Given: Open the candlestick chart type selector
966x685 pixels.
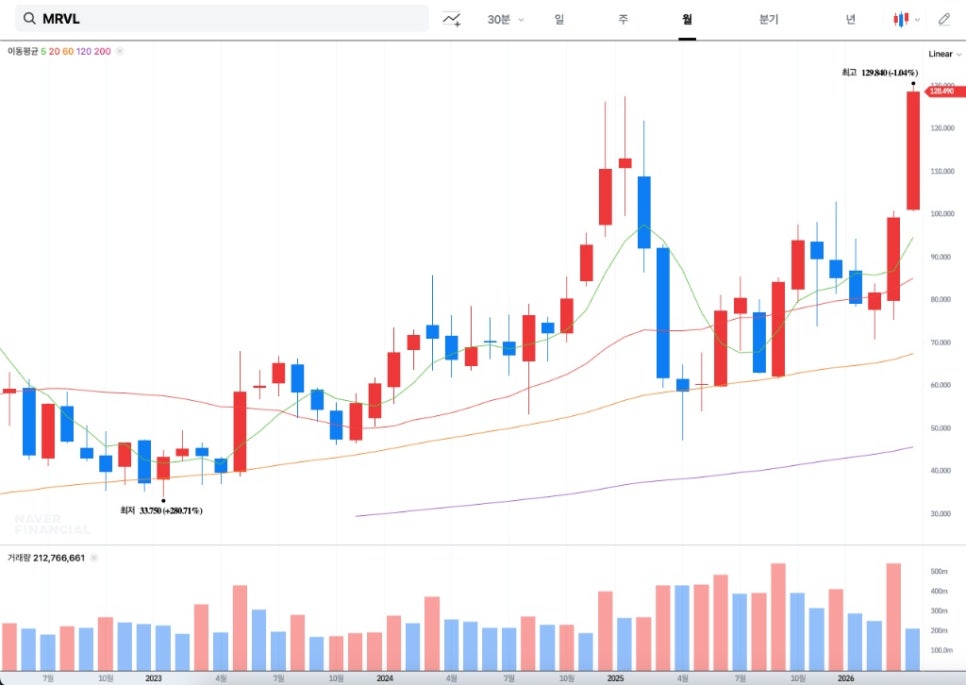Looking at the screenshot, I should click(x=900, y=19).
